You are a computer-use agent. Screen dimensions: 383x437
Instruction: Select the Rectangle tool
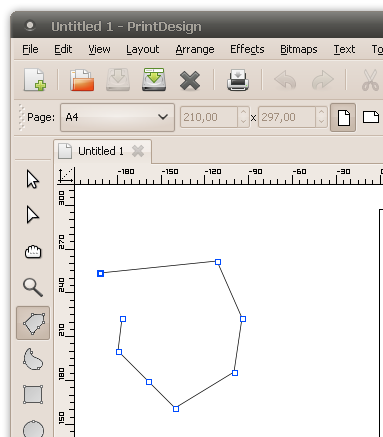click(x=33, y=394)
